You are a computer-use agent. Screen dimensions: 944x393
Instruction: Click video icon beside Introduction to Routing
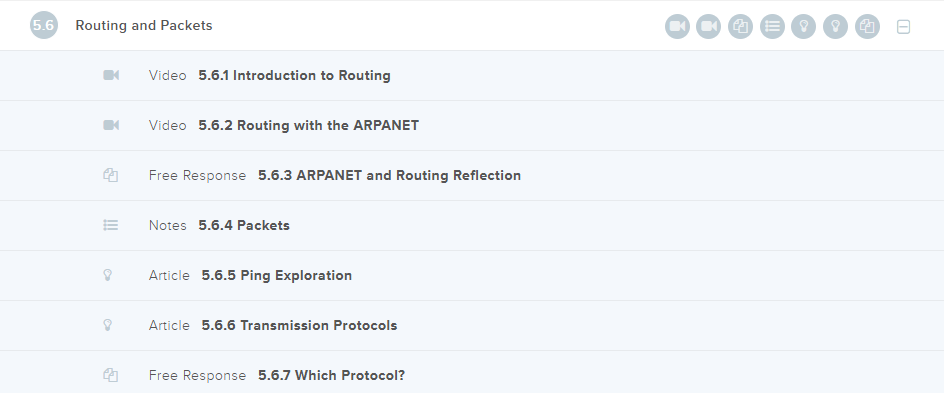pyautogui.click(x=111, y=75)
